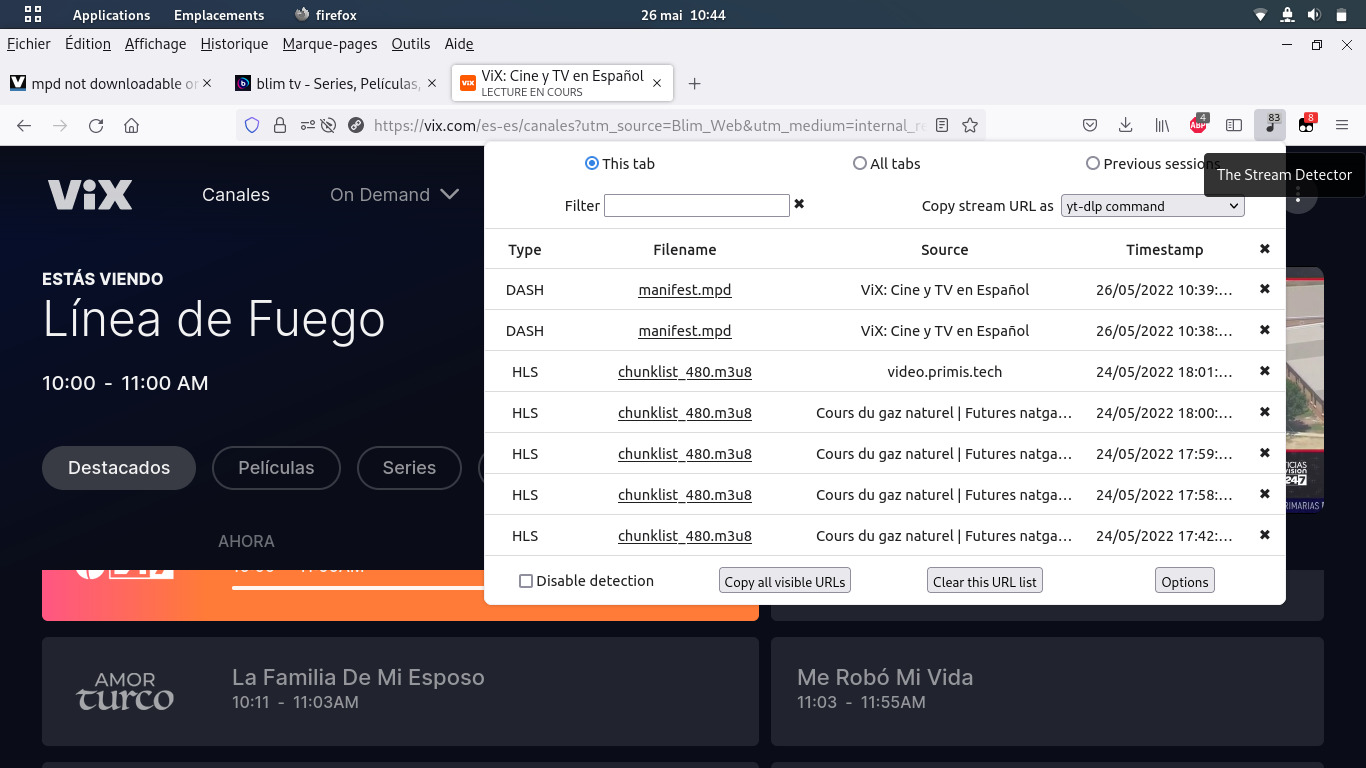The width and height of the screenshot is (1366, 768).
Task: Select the Destacados category pill
Action: [x=119, y=468]
